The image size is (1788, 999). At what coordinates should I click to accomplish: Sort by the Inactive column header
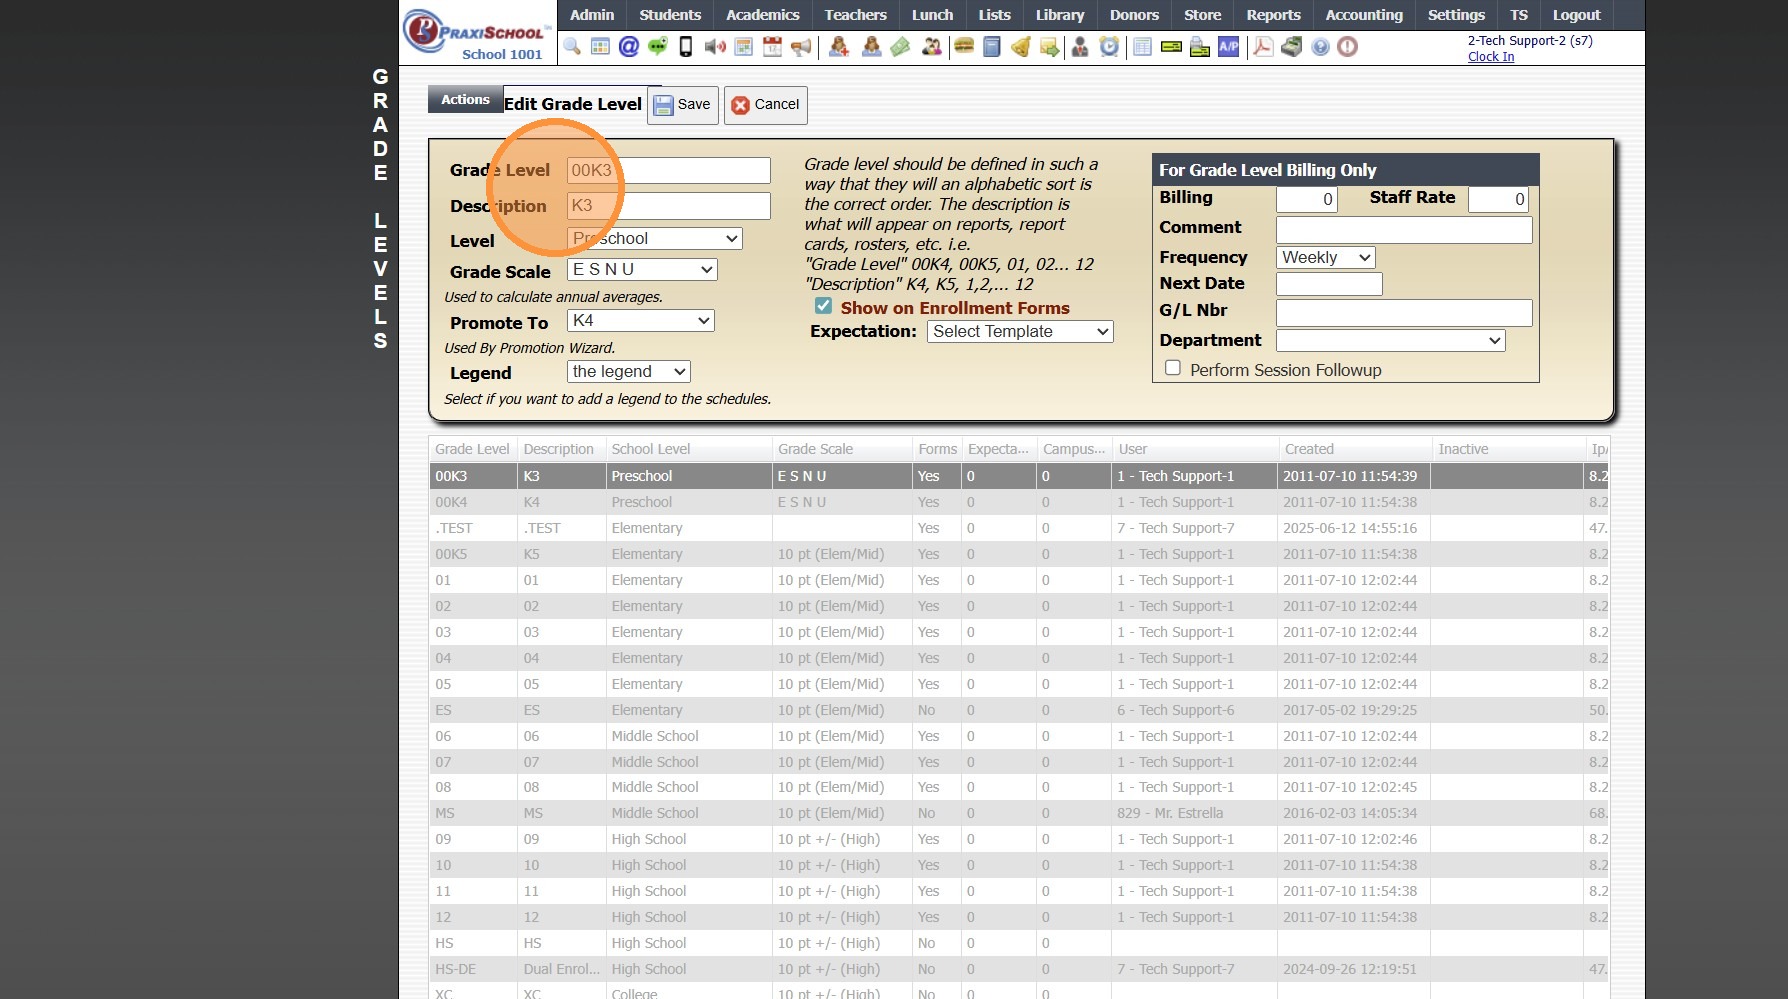1507,449
